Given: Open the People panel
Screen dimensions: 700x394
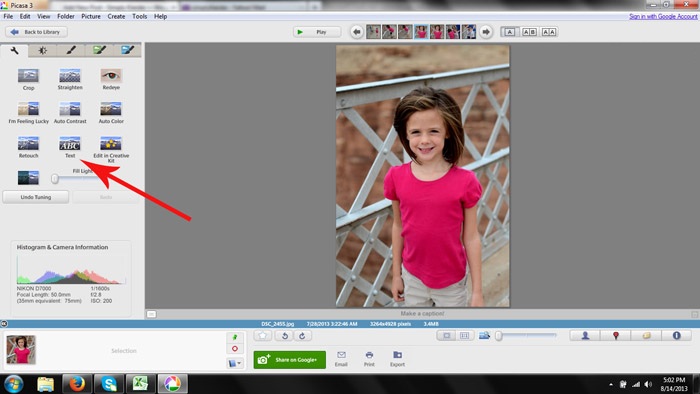Looking at the screenshot, I should pyautogui.click(x=585, y=336).
